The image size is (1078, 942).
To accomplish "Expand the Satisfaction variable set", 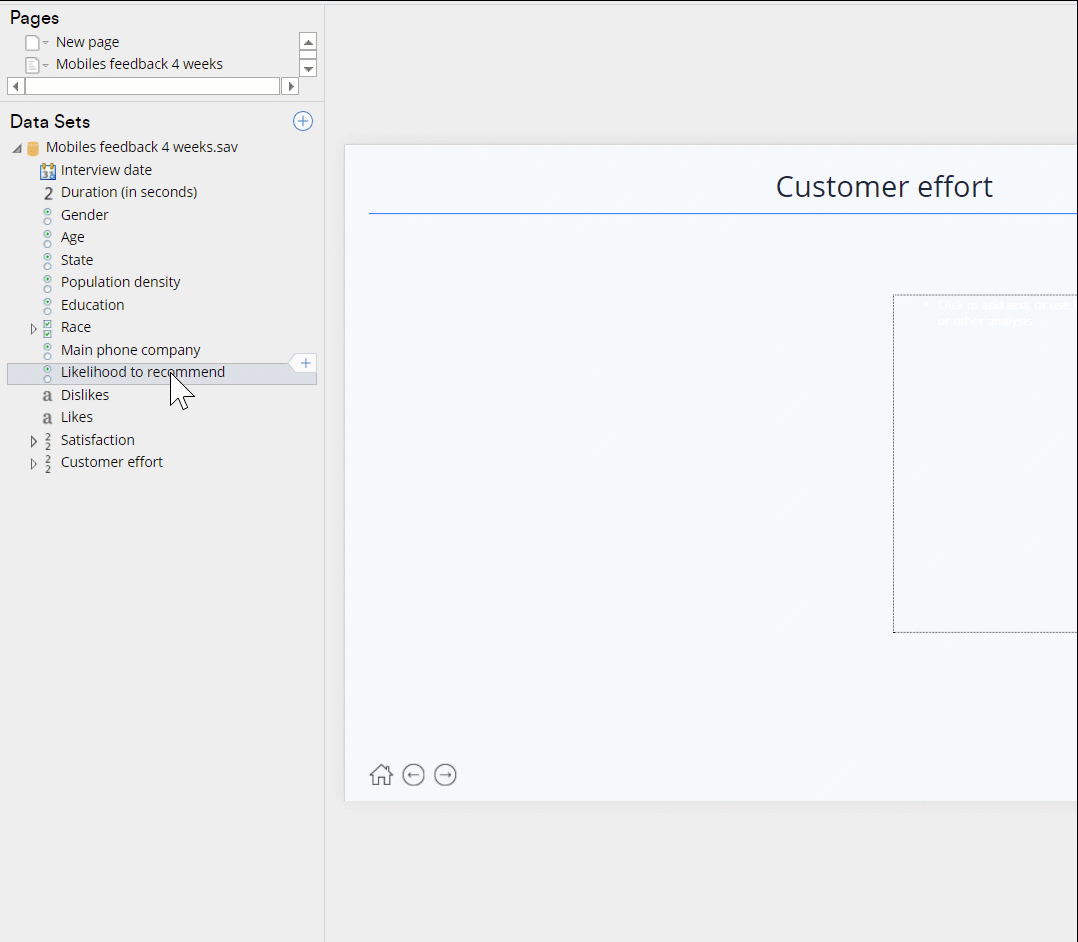I will [33, 440].
